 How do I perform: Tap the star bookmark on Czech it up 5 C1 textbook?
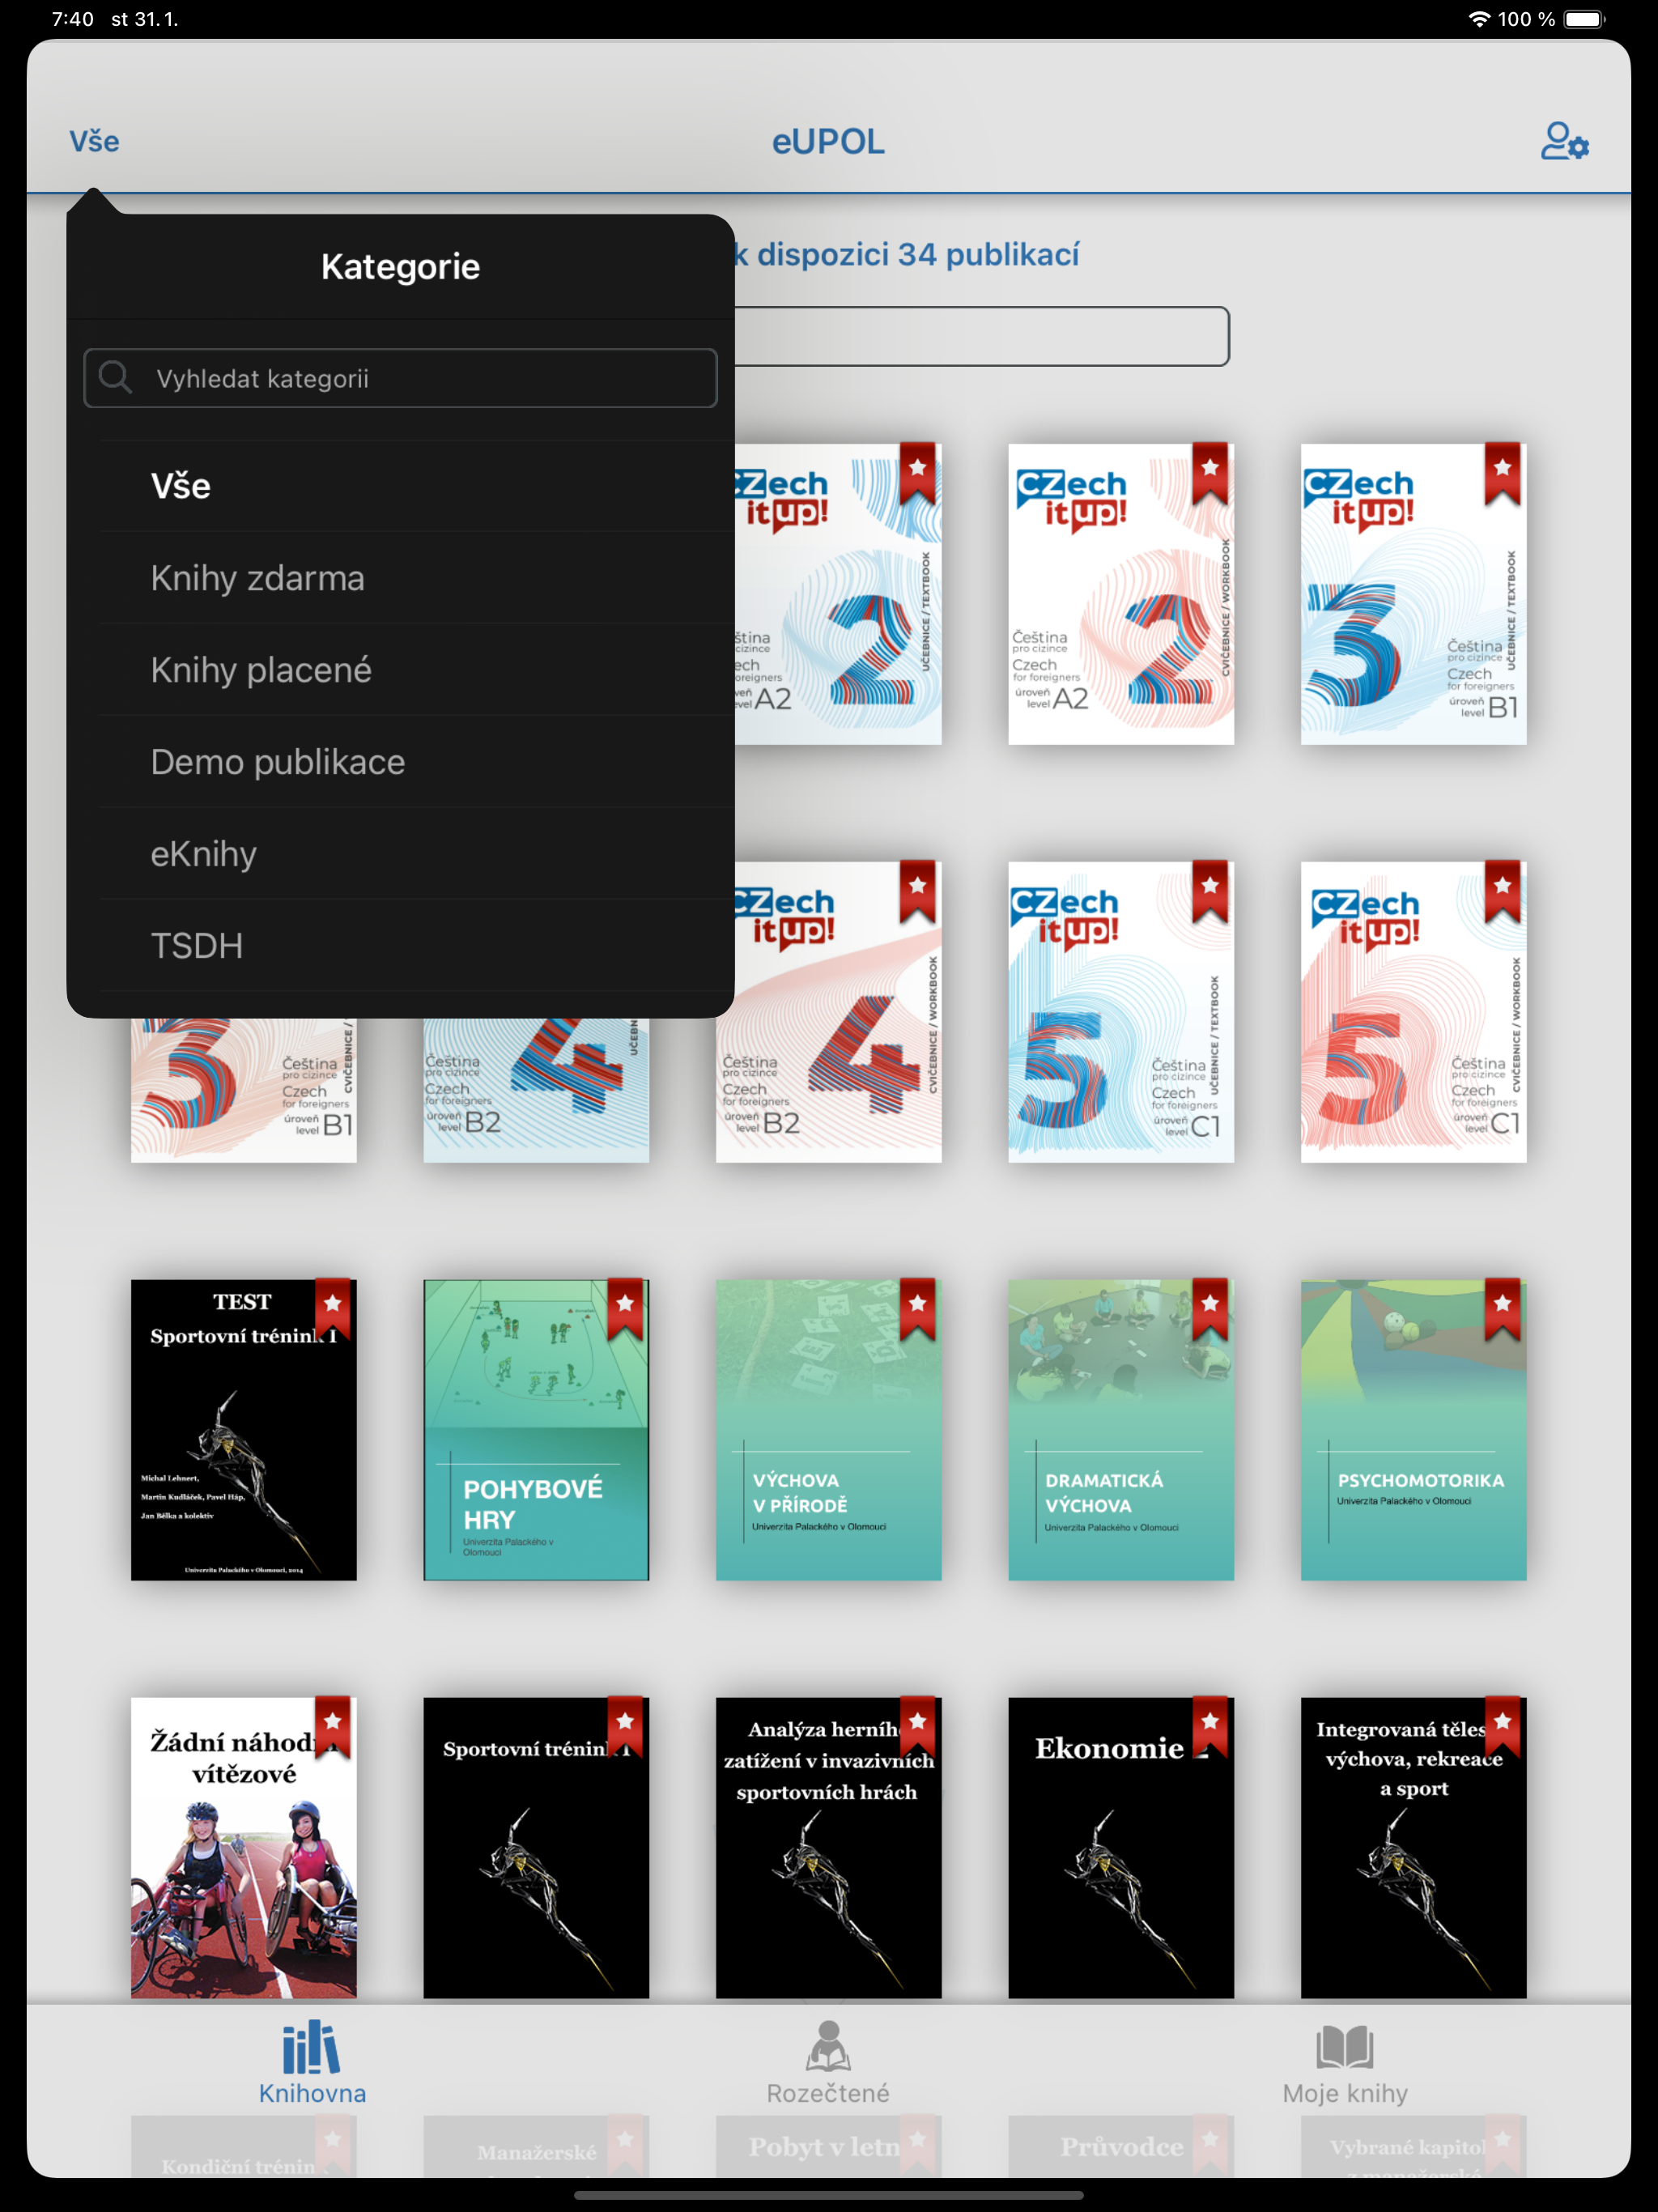tap(1210, 890)
